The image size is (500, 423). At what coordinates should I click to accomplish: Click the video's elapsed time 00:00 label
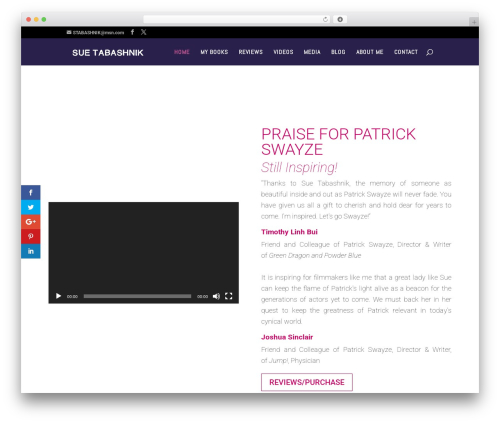point(72,296)
